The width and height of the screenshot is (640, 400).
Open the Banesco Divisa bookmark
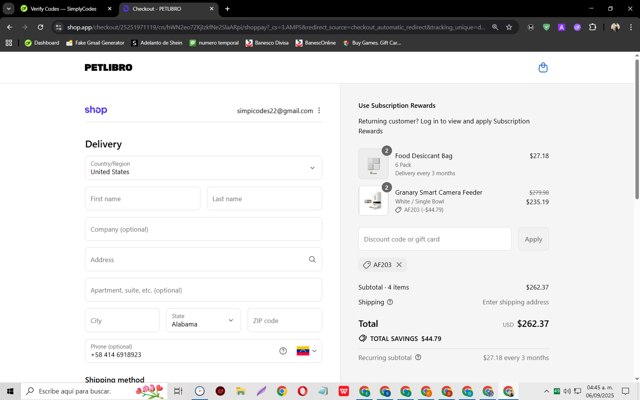coord(267,43)
